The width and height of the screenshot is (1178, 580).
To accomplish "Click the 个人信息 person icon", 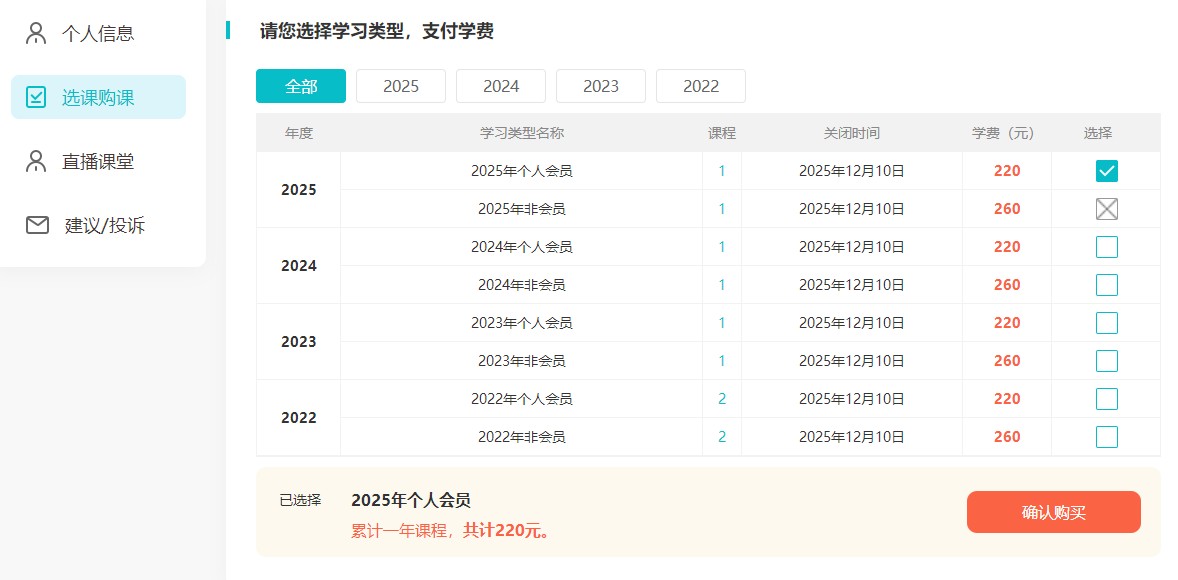I will 36,33.
